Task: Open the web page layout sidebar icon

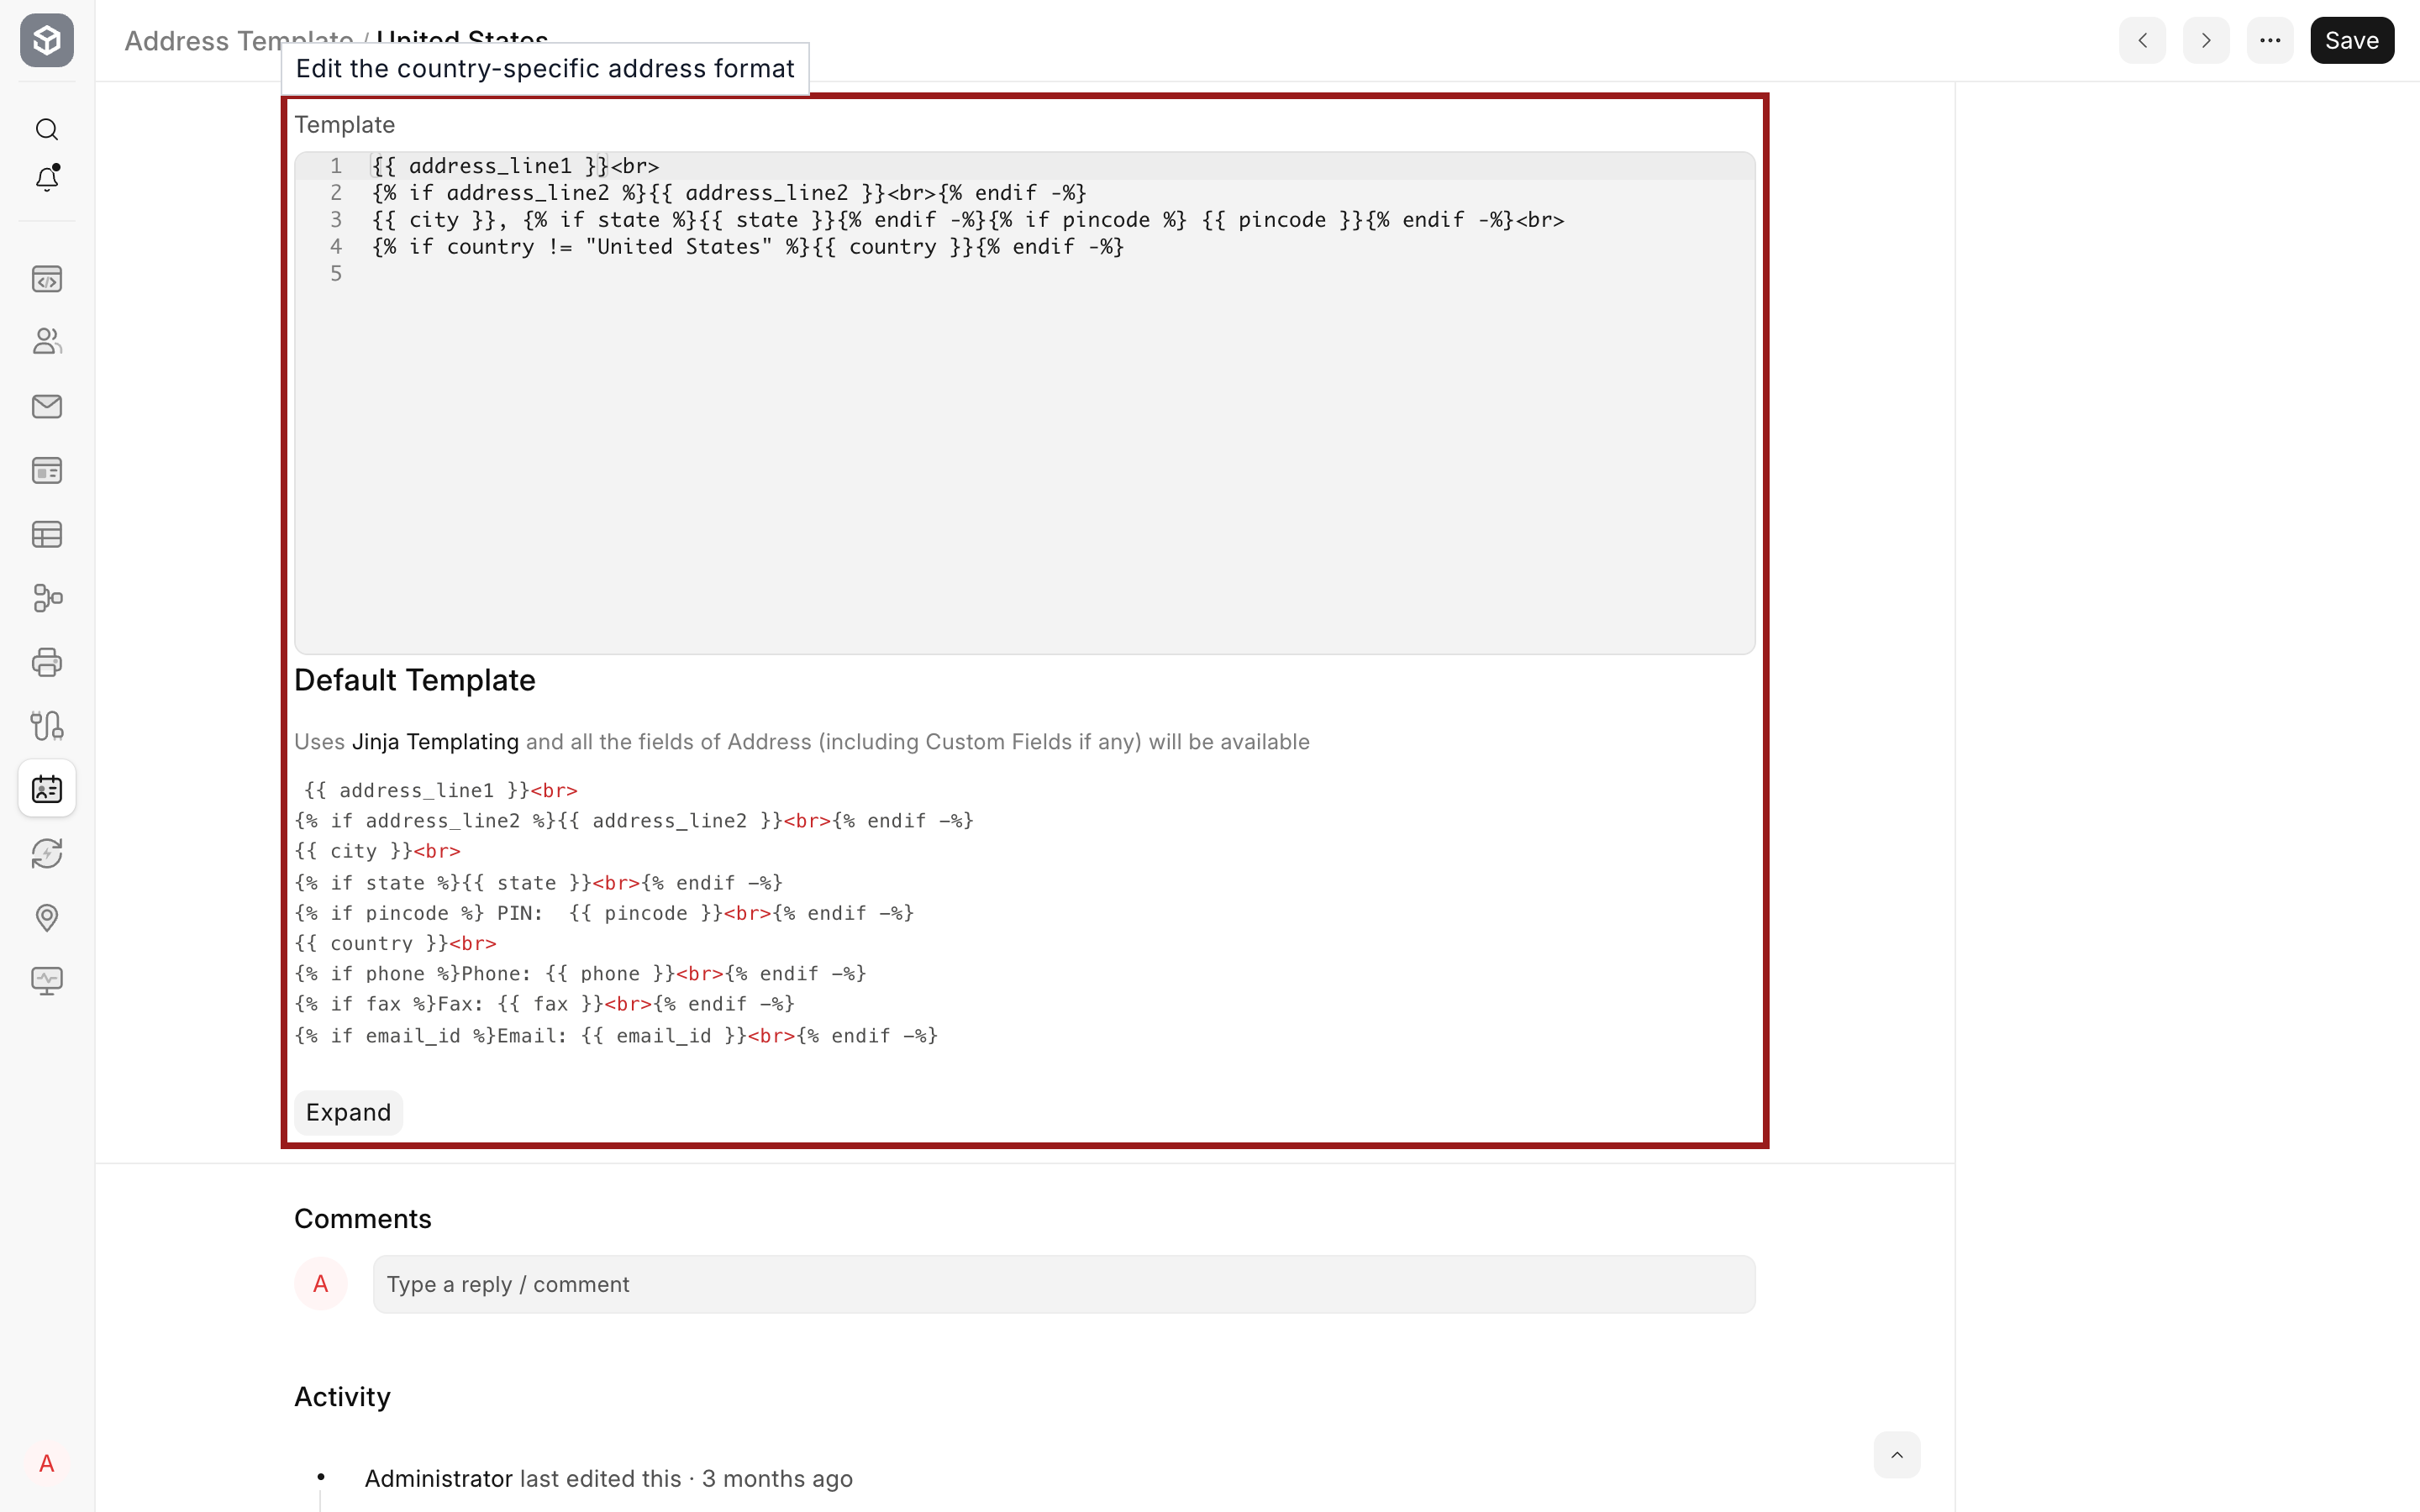Action: click(47, 470)
